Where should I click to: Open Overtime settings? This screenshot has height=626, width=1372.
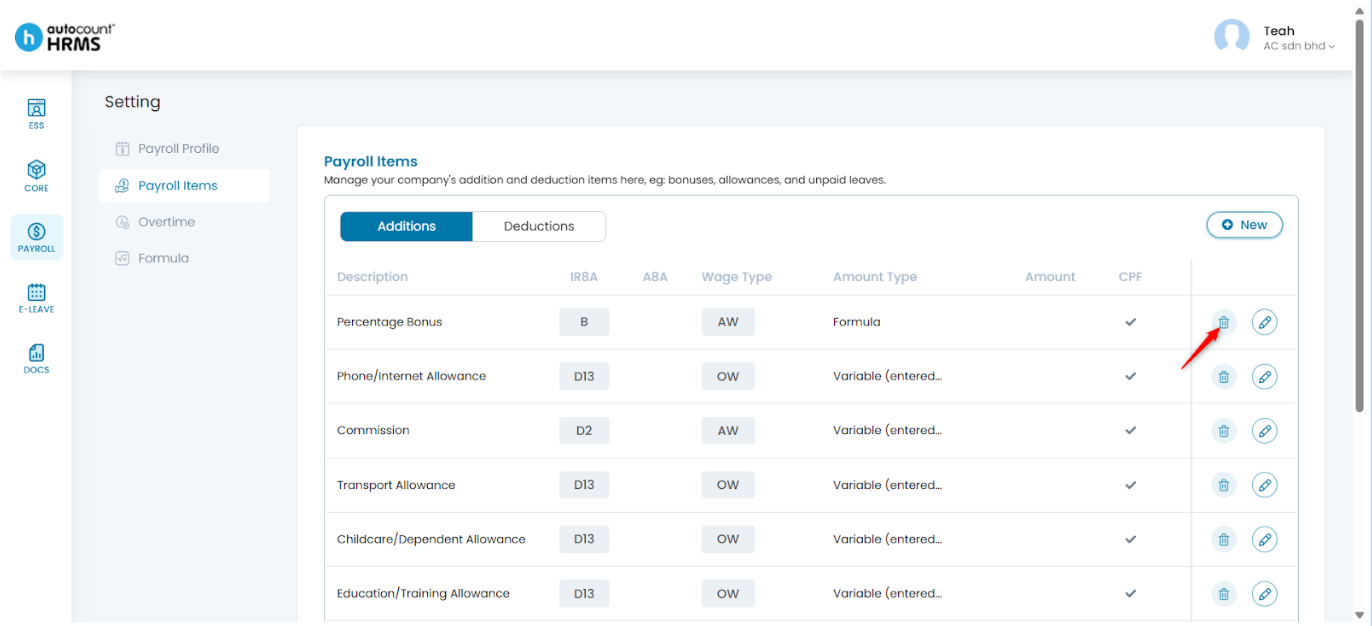pyautogui.click(x=184, y=222)
